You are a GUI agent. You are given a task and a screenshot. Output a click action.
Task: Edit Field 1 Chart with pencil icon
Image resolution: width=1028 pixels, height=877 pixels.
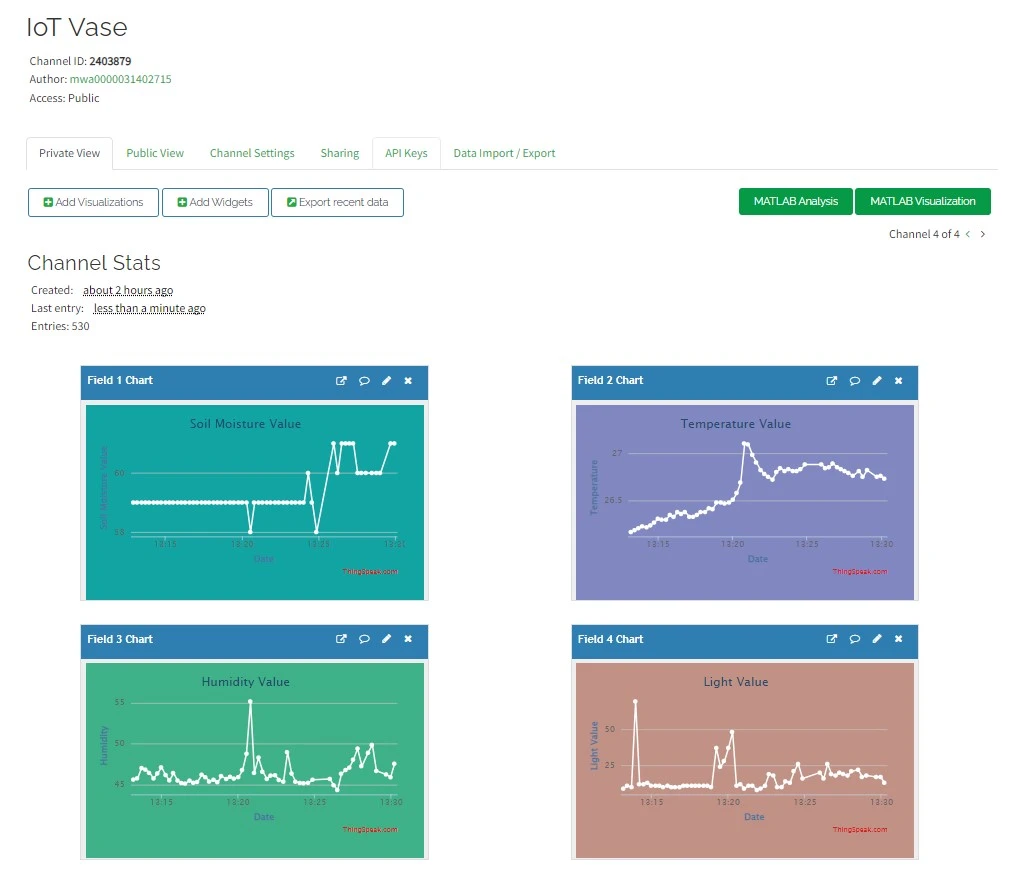(x=387, y=381)
